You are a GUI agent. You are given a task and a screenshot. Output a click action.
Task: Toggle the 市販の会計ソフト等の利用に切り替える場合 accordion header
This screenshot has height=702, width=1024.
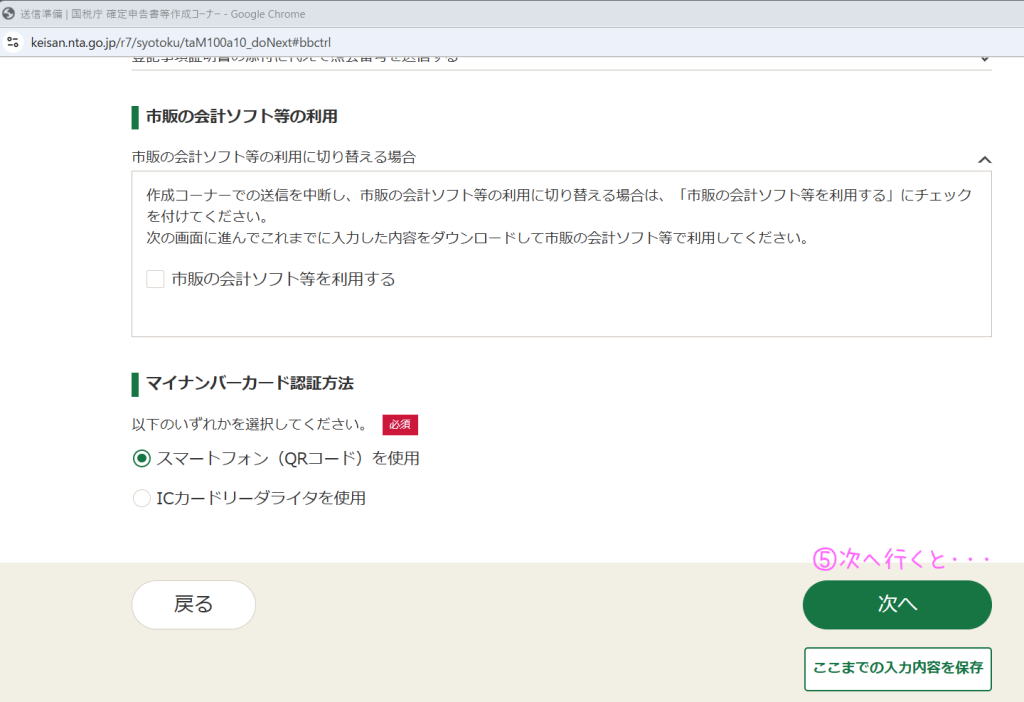pos(274,157)
